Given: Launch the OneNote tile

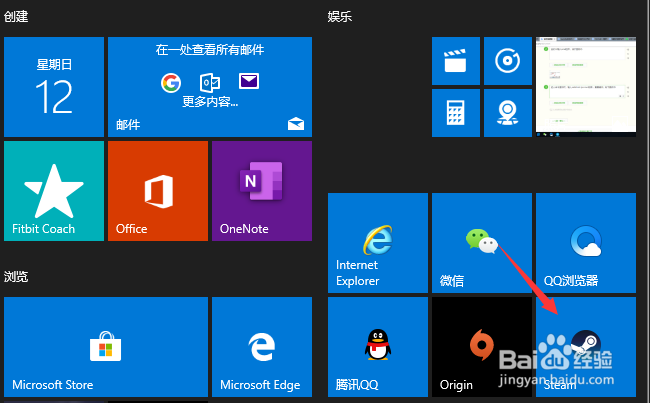Looking at the screenshot, I should coord(262,191).
